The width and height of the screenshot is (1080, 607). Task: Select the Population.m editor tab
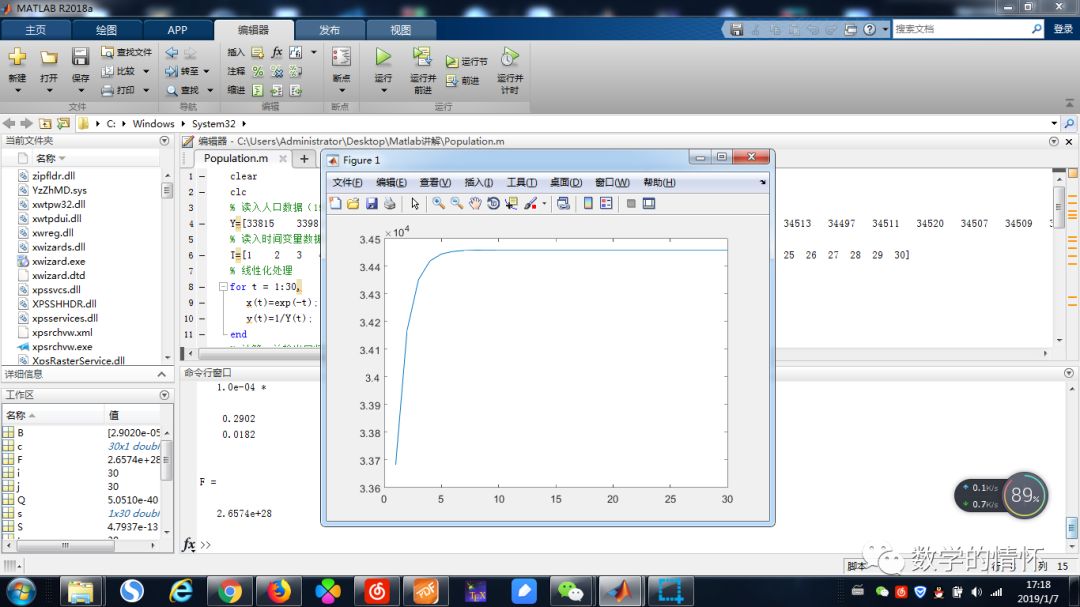point(236,158)
